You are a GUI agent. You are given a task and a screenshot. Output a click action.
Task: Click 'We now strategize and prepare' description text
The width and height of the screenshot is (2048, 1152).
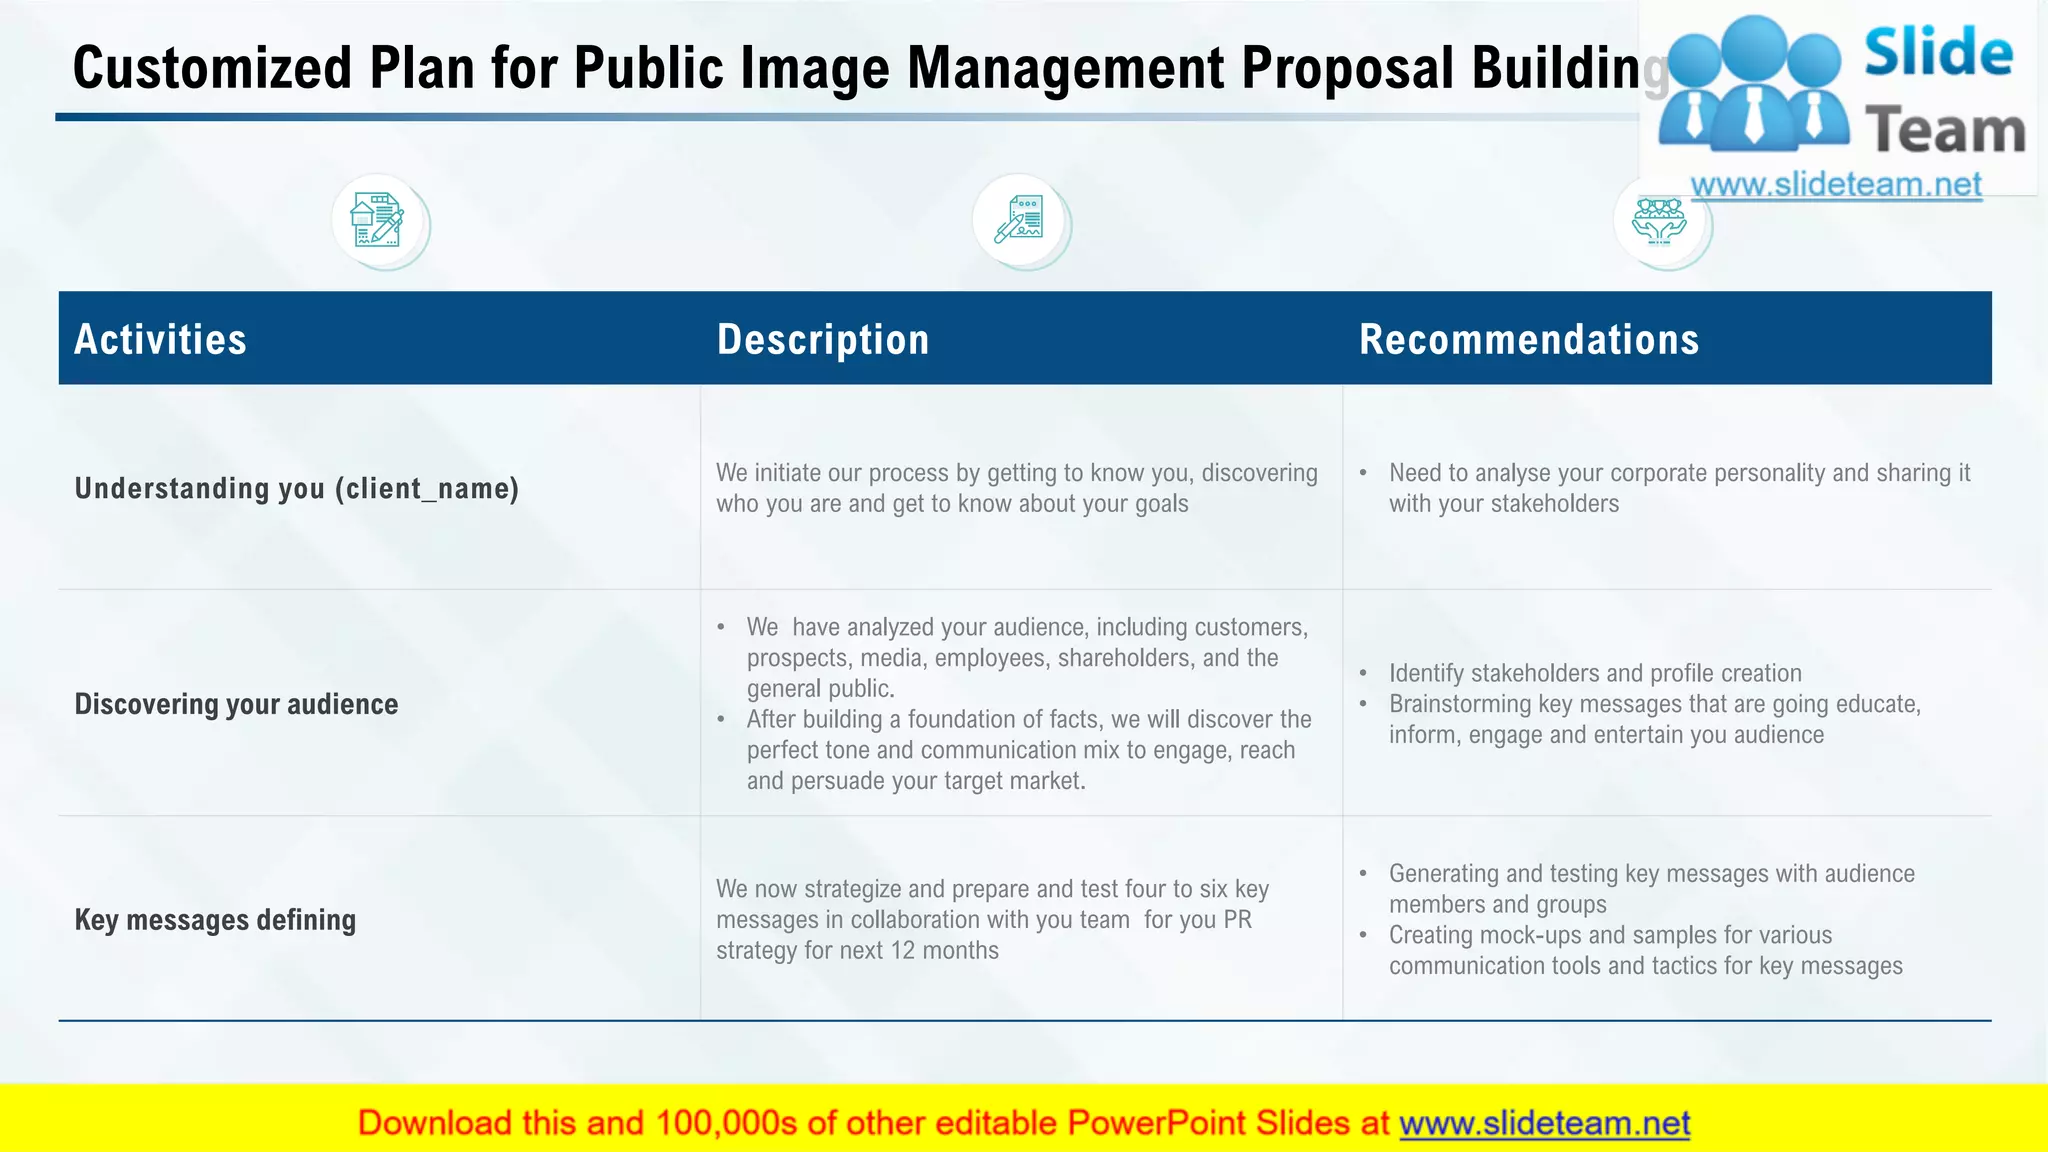992,920
